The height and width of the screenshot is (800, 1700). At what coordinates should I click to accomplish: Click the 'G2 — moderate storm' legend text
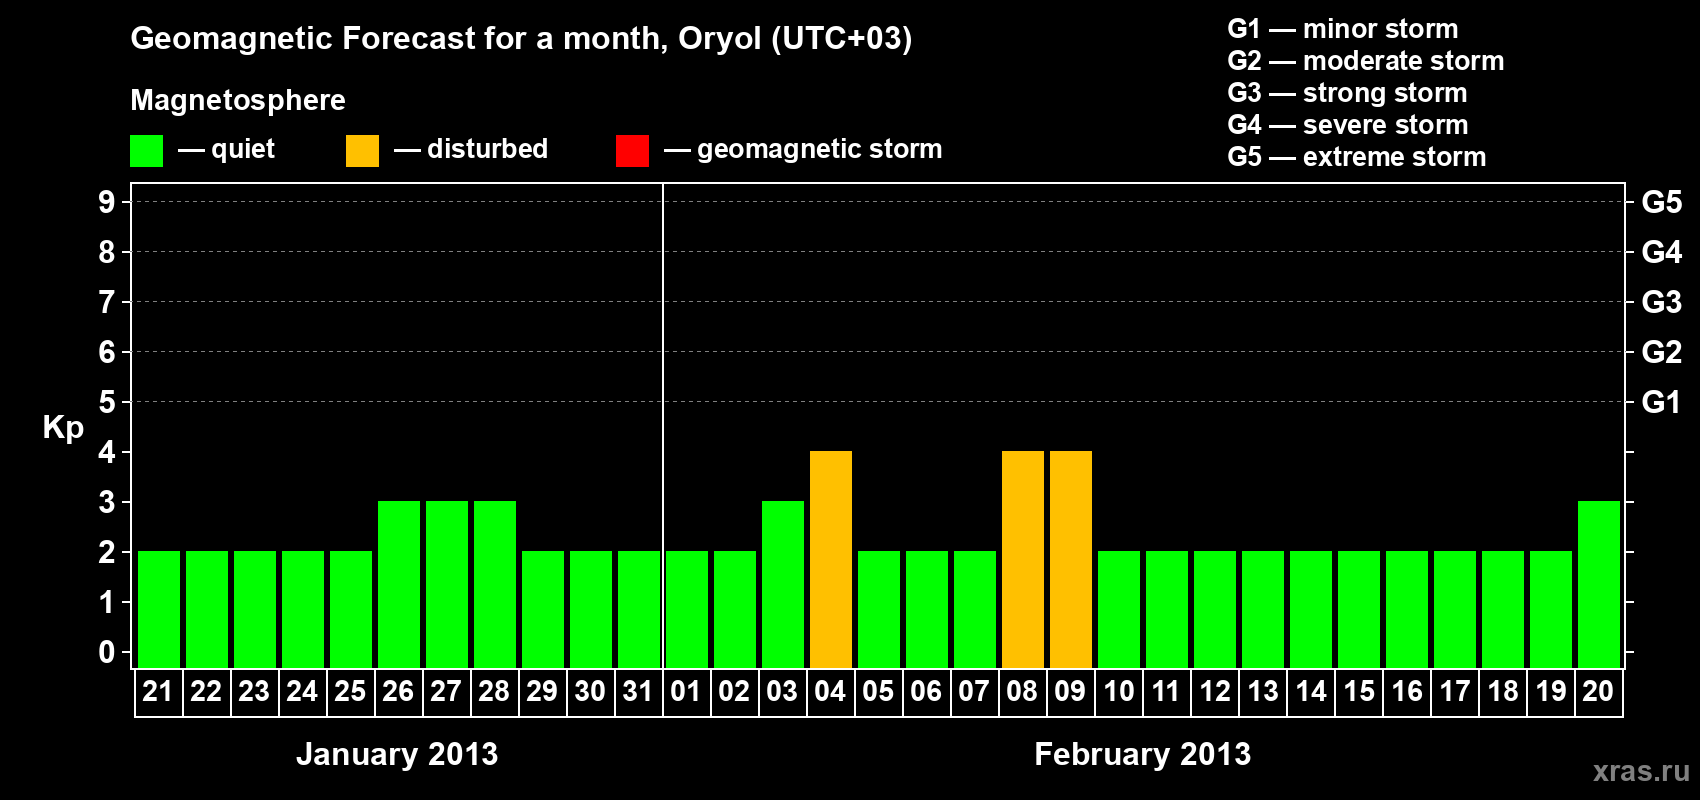click(1366, 61)
